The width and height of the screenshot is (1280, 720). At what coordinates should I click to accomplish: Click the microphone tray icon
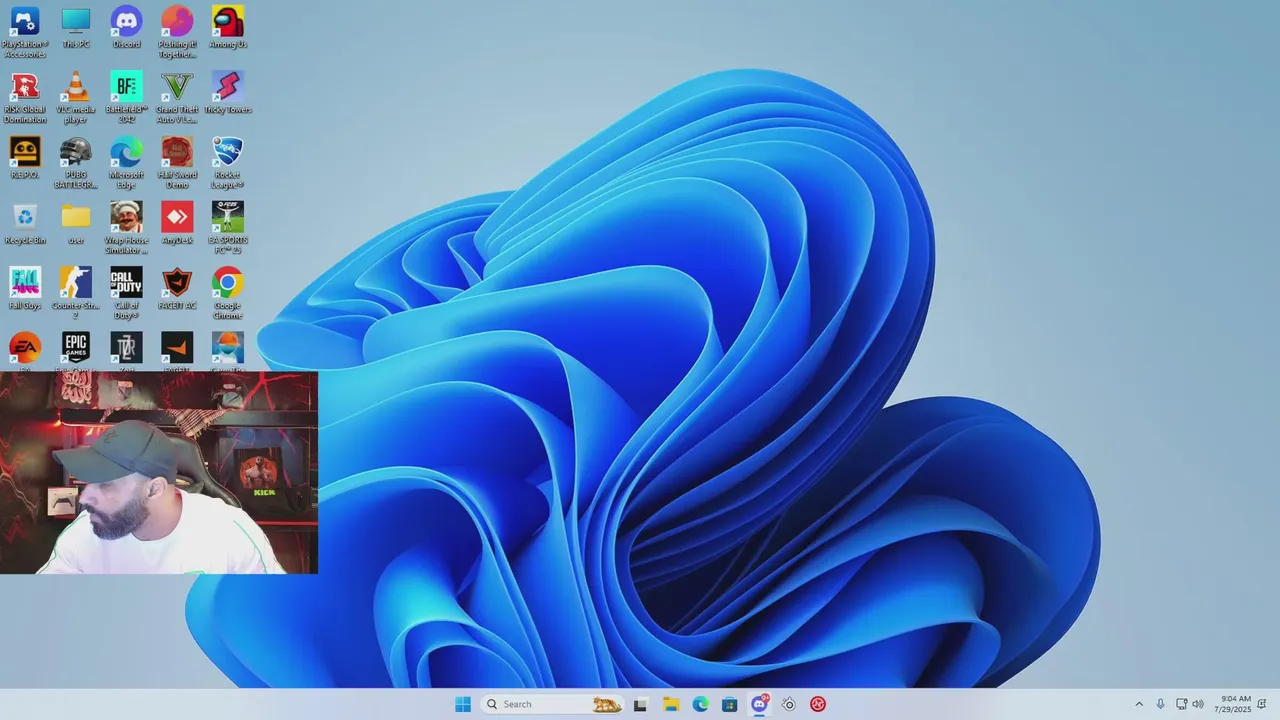click(1160, 704)
